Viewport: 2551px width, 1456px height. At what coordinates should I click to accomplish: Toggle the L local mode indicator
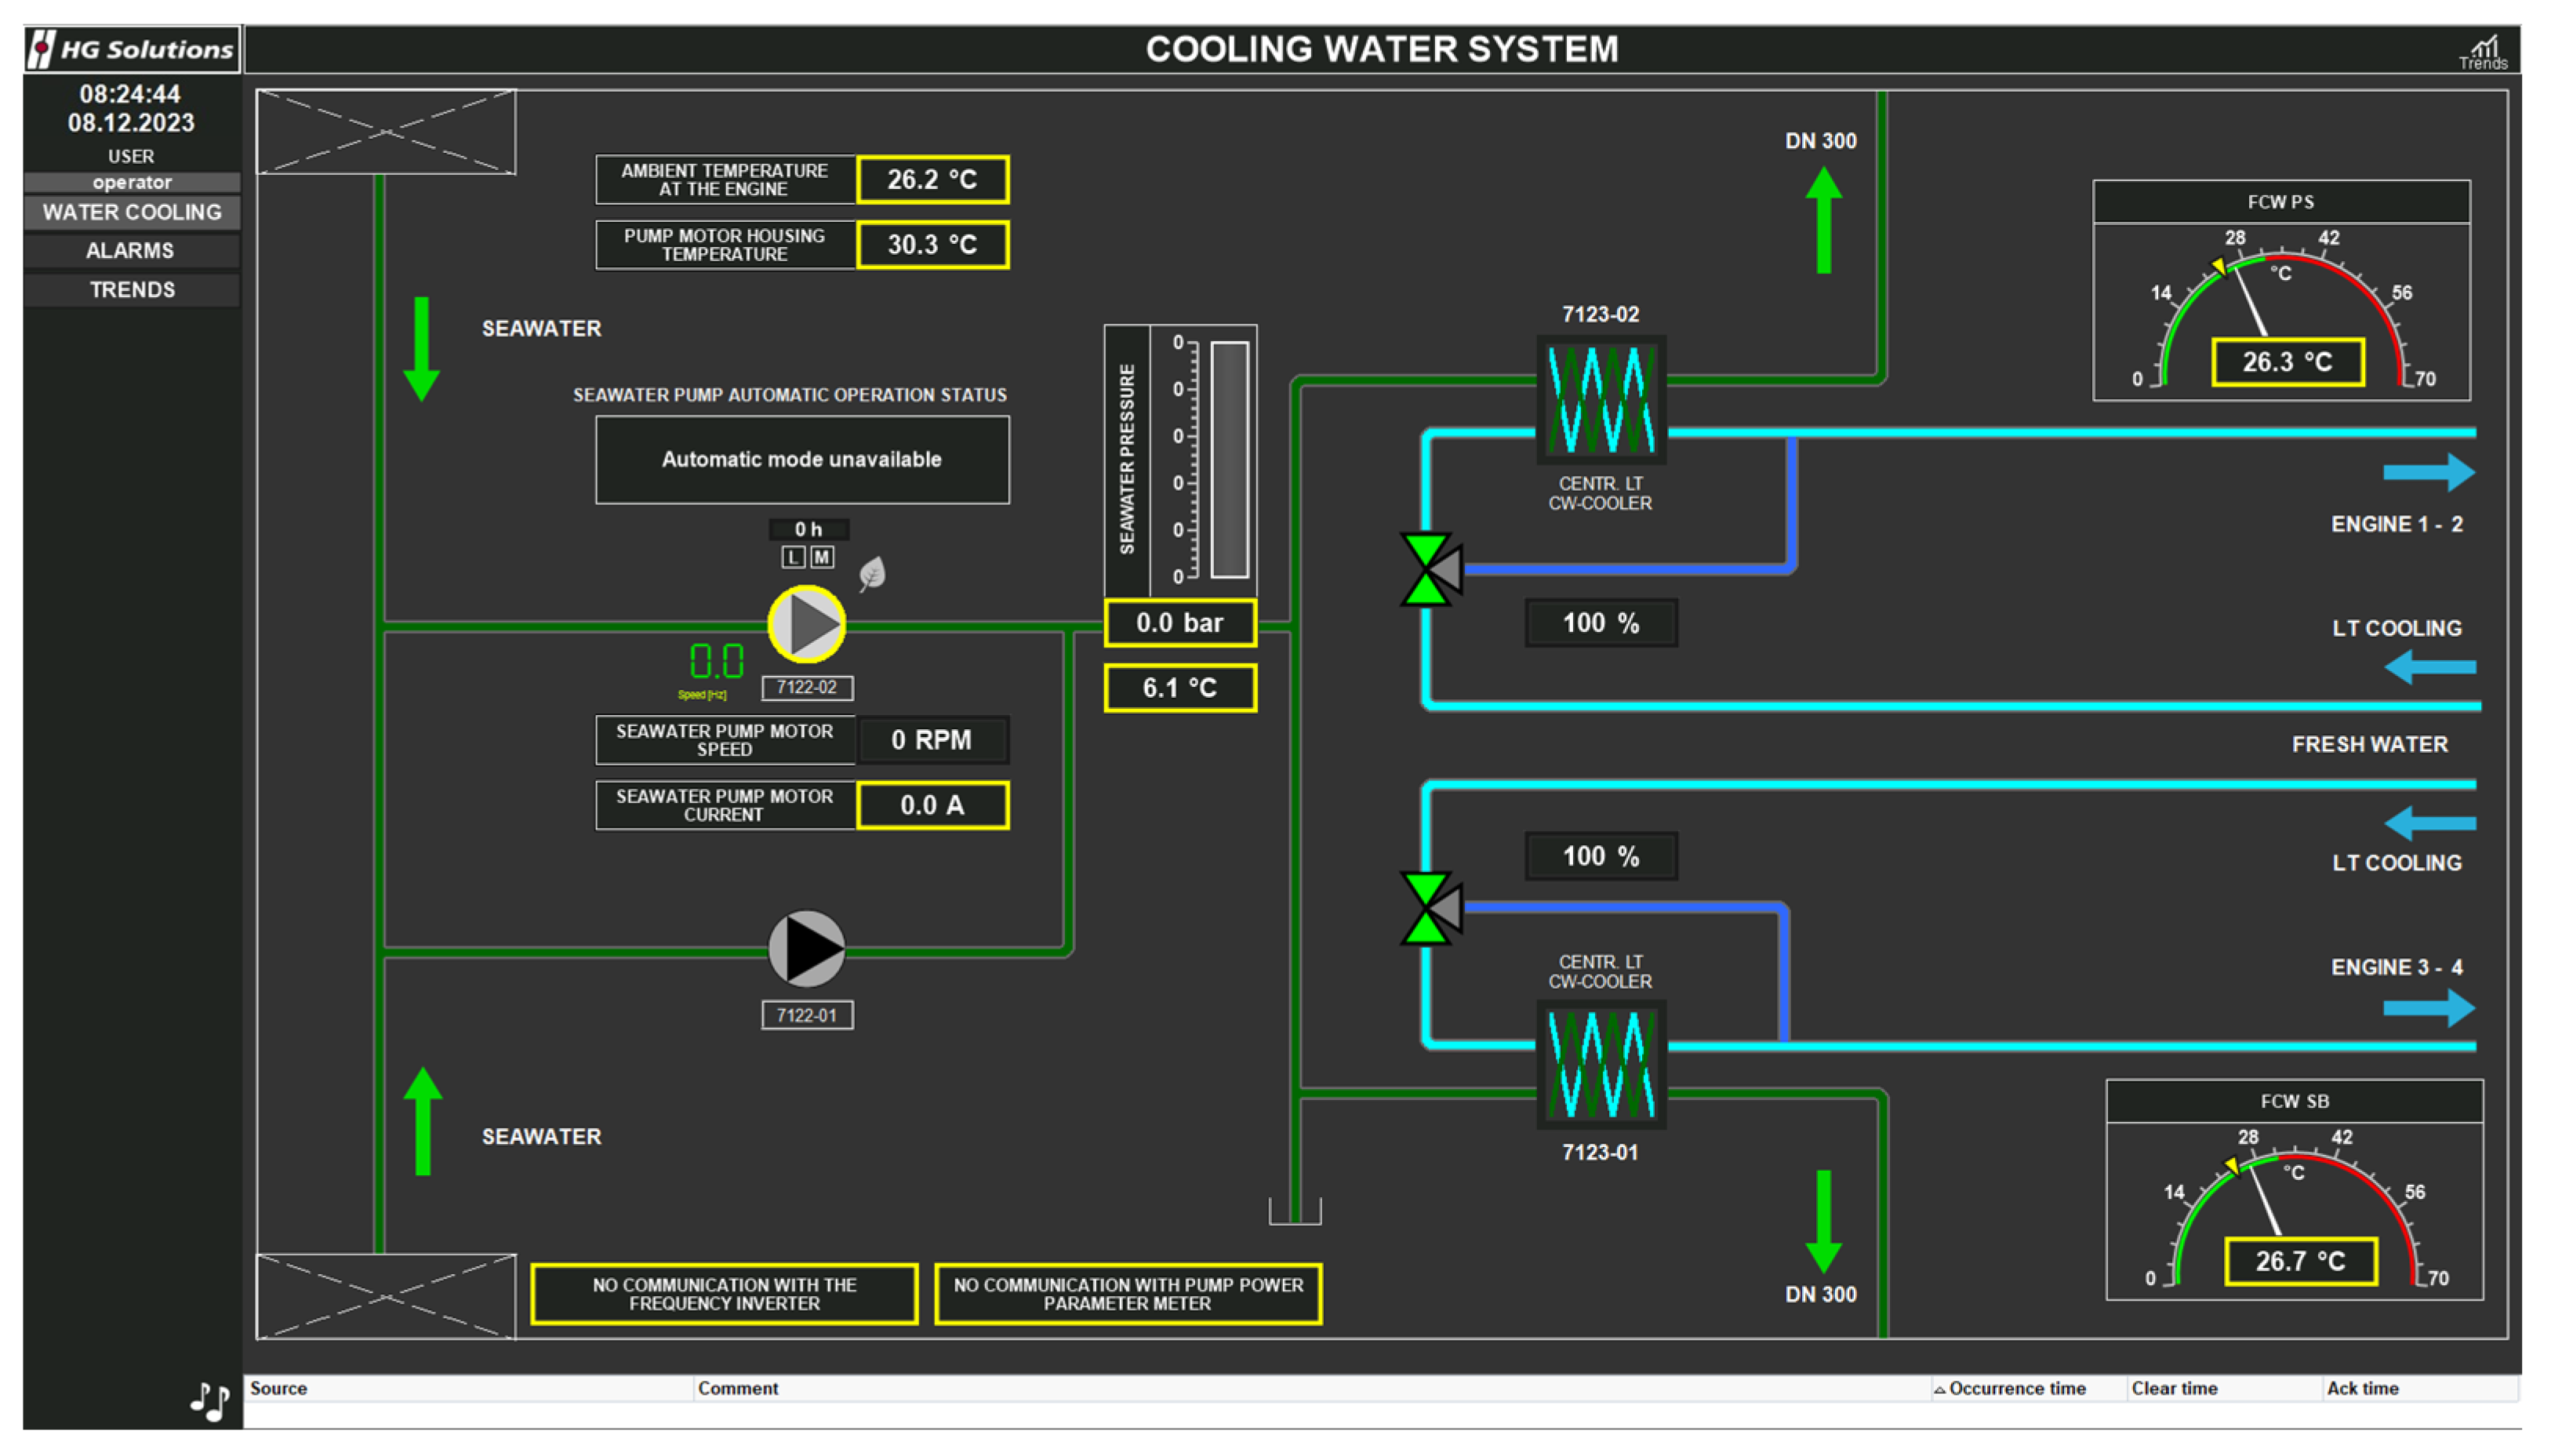click(793, 557)
